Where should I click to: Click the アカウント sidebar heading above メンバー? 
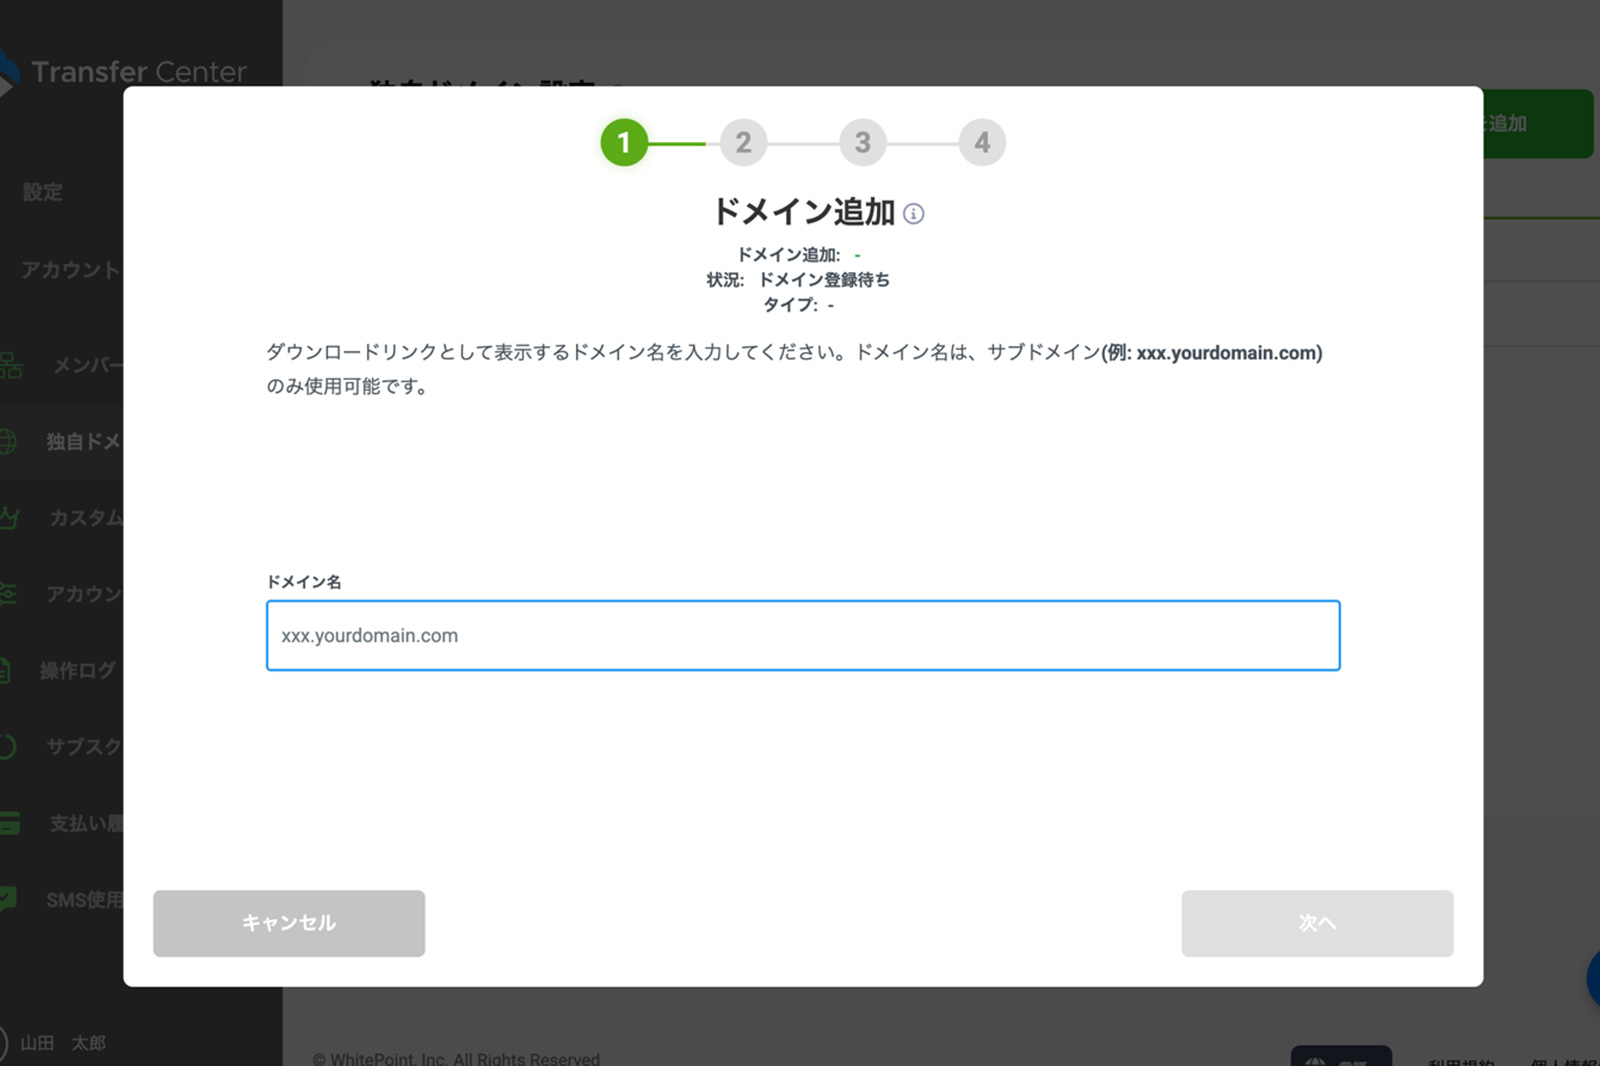[72, 270]
